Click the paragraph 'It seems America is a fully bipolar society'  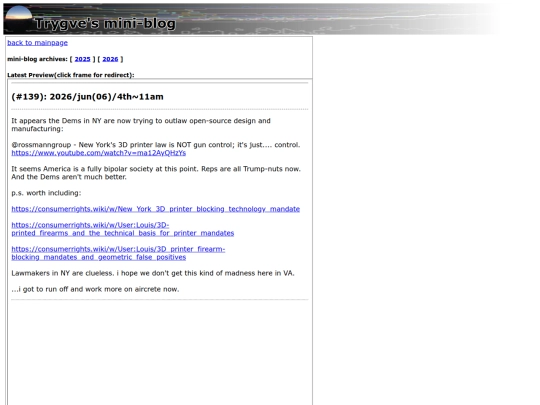tap(156, 173)
